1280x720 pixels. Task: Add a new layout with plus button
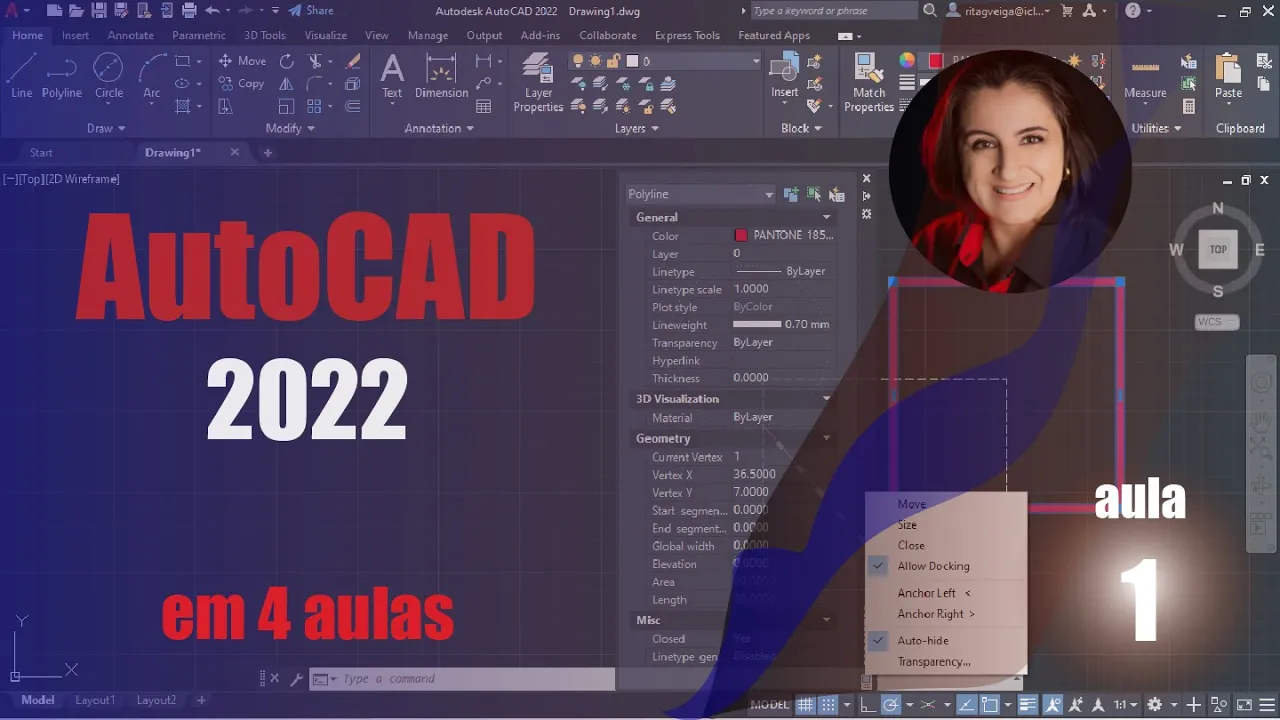(x=201, y=700)
